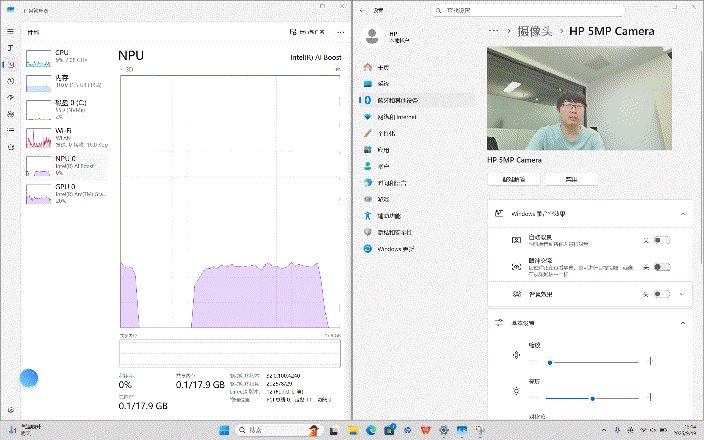This screenshot has width=704, height=440.
Task: Select Wi-Fi in performance list
Action: [x=66, y=137]
